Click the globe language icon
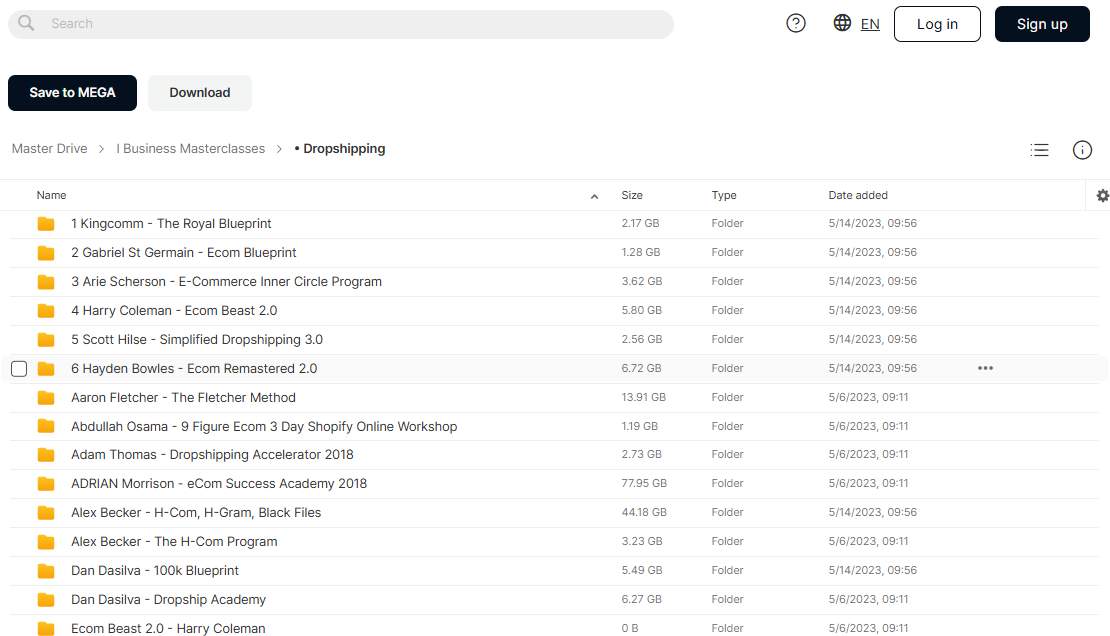 [842, 23]
